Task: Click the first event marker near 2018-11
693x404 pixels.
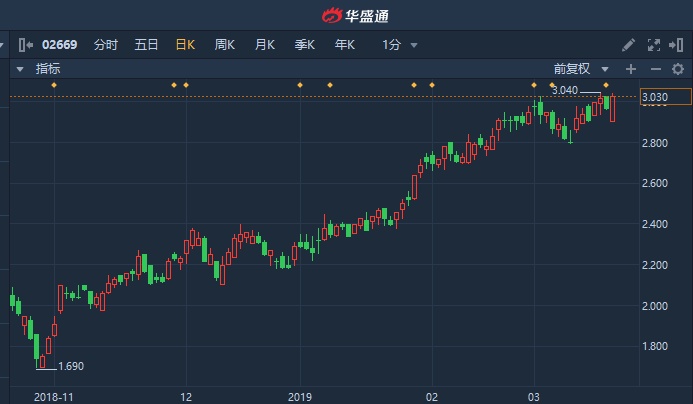Action: point(54,85)
